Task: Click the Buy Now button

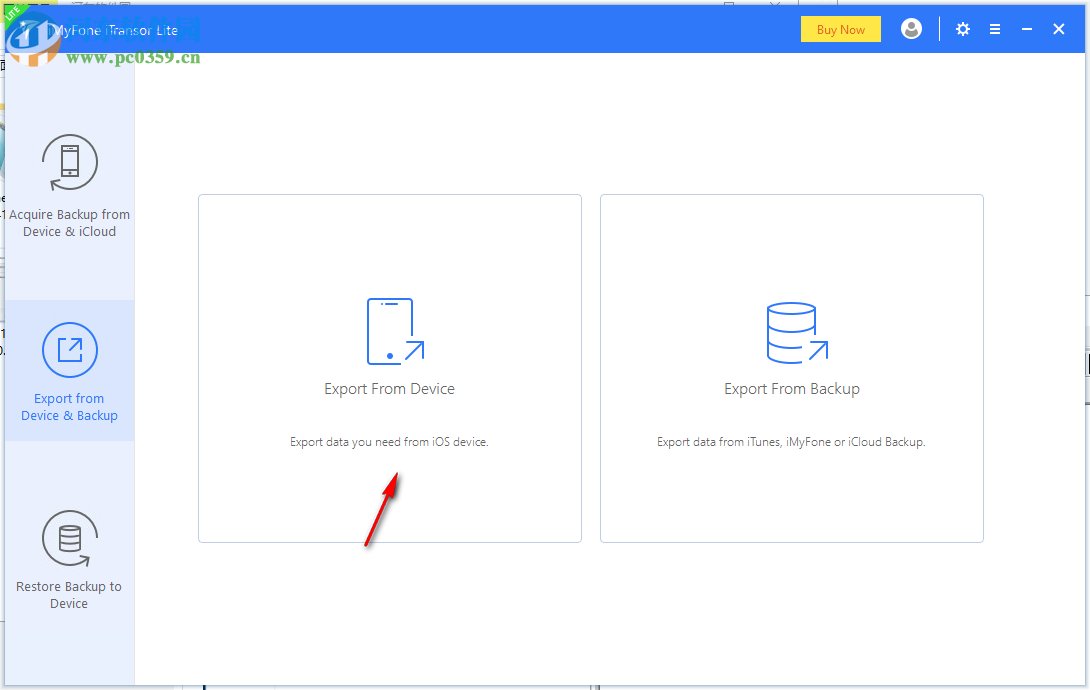Action: click(840, 29)
